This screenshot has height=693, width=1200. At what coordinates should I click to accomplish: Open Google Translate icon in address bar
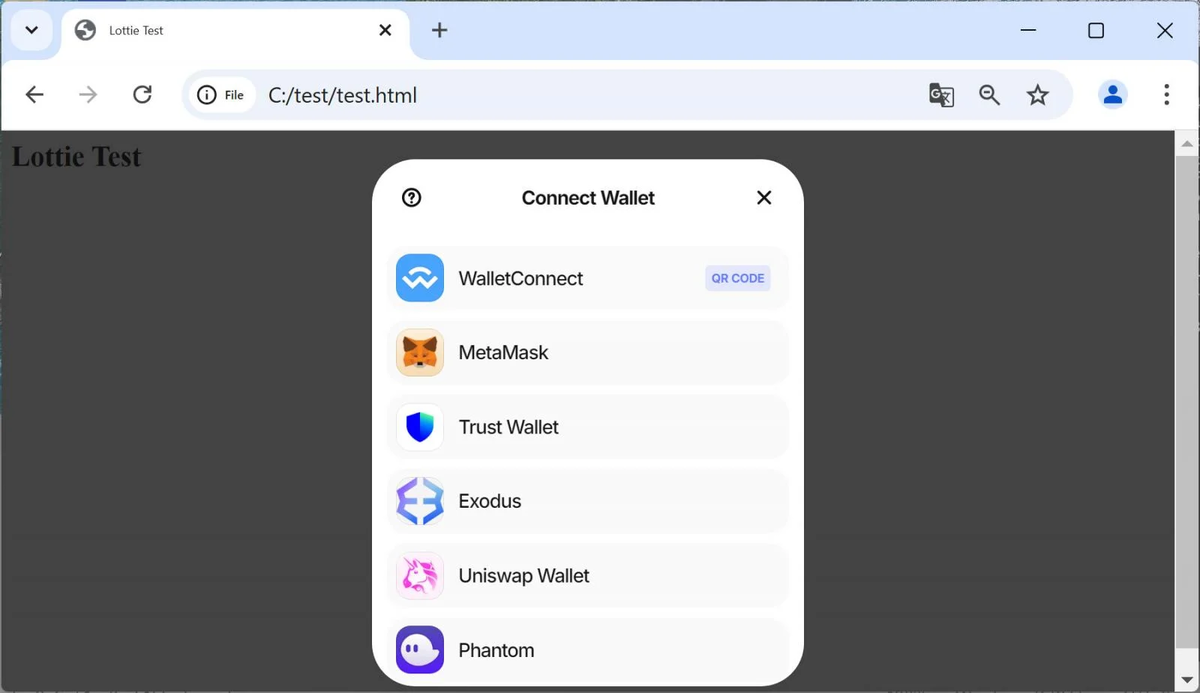[941, 95]
